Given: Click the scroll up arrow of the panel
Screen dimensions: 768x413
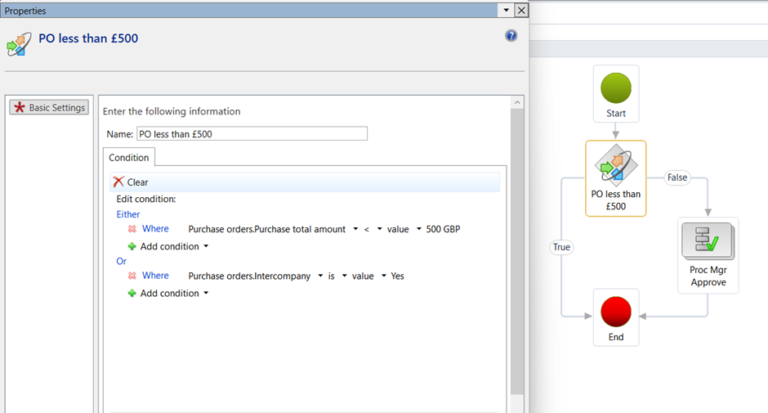Looking at the screenshot, I should click(517, 102).
